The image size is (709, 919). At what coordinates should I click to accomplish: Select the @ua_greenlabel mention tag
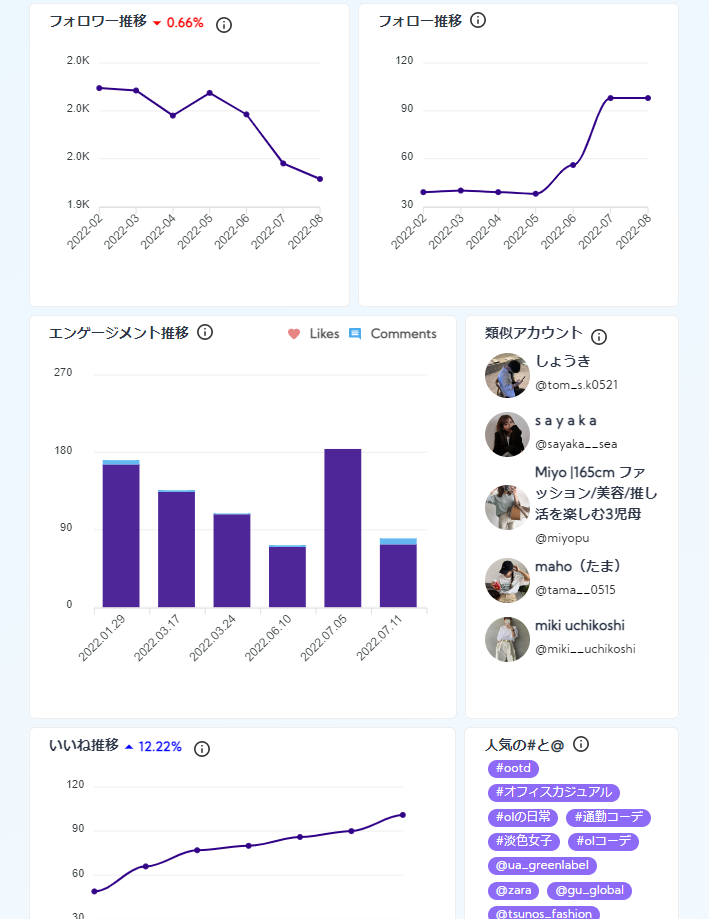pos(543,866)
